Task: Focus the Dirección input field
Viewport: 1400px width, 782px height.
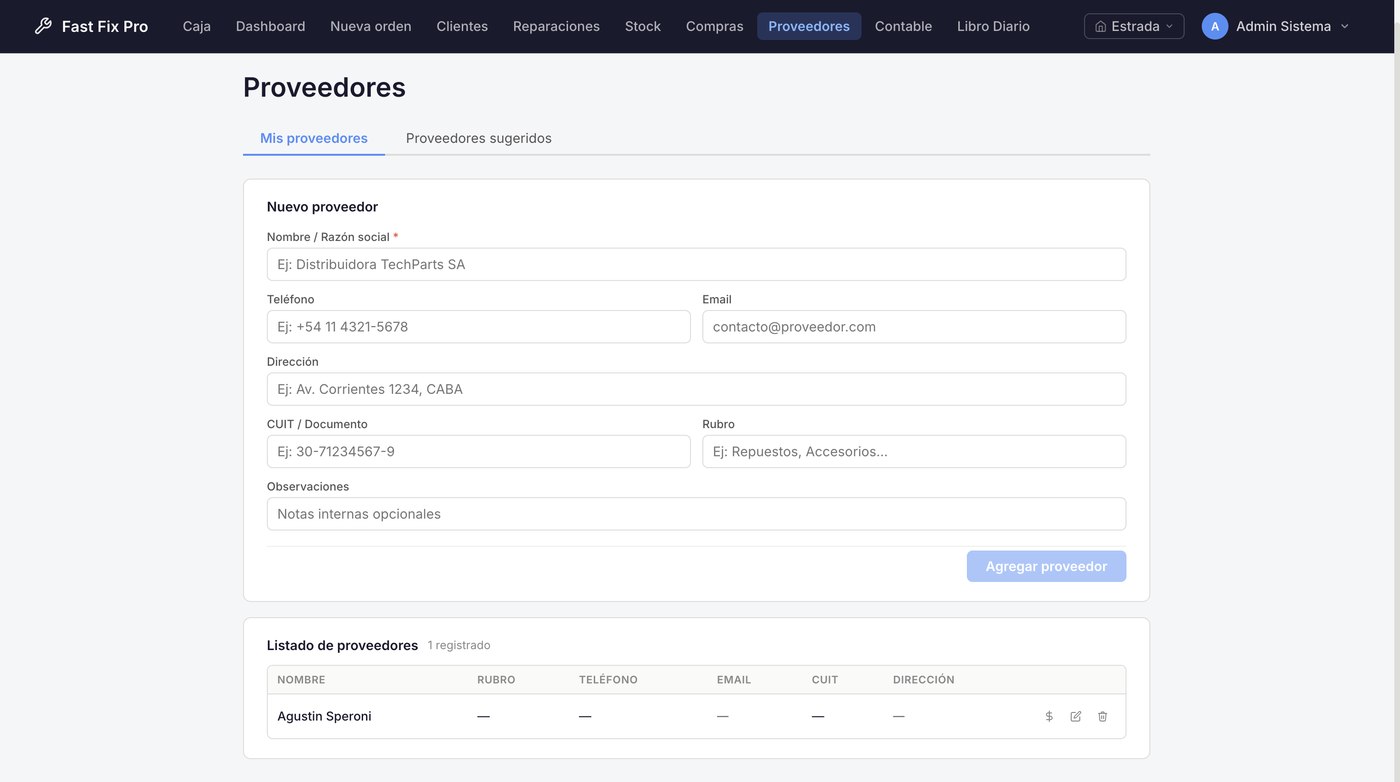Action: pyautogui.click(x=696, y=389)
